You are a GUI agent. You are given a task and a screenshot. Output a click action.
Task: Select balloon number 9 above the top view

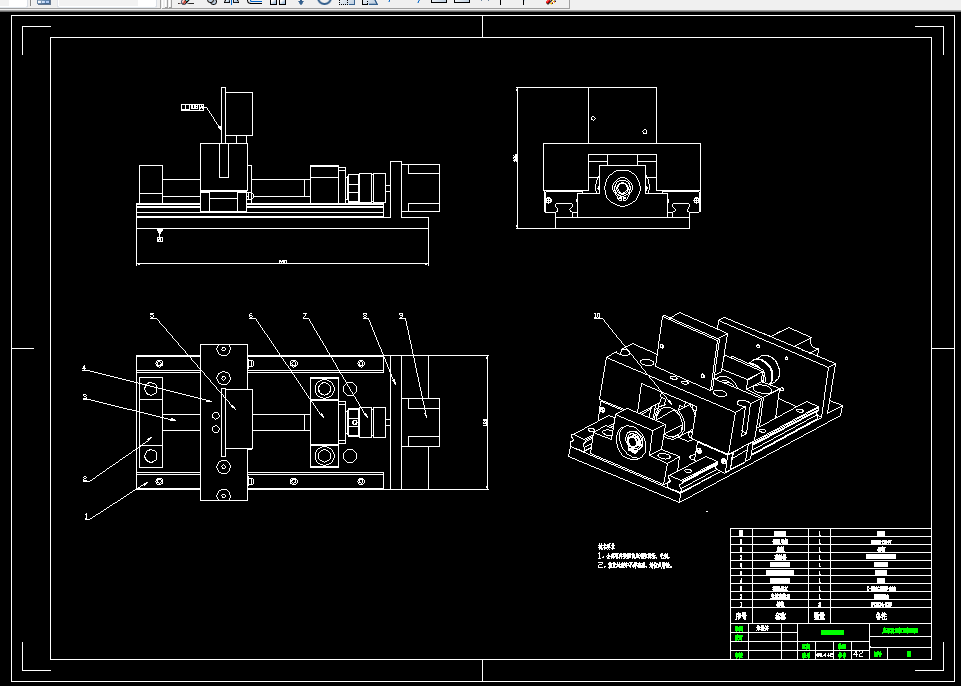[401, 316]
